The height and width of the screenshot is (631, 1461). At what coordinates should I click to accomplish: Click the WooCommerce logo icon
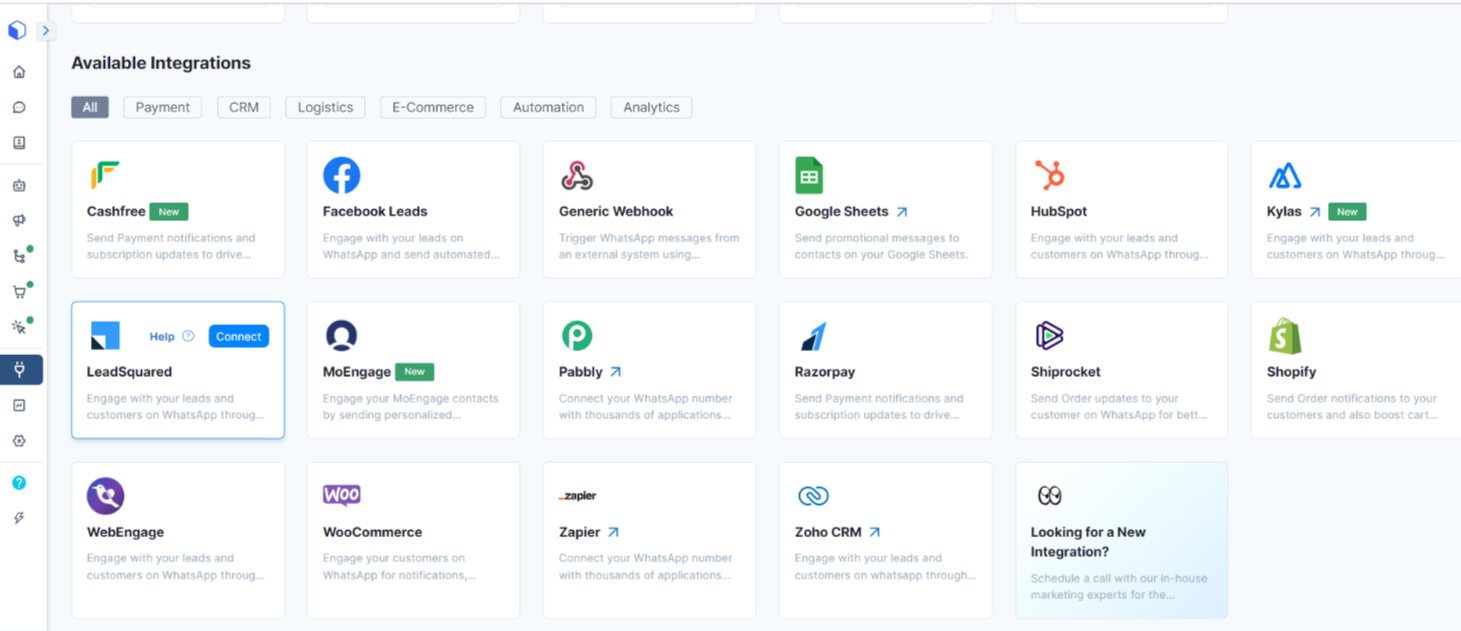[342, 495]
